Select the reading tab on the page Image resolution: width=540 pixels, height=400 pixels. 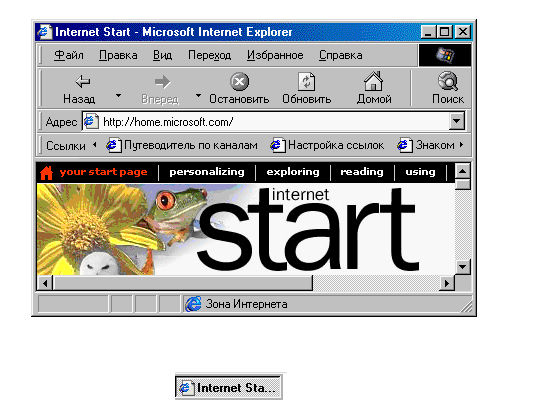click(x=362, y=172)
